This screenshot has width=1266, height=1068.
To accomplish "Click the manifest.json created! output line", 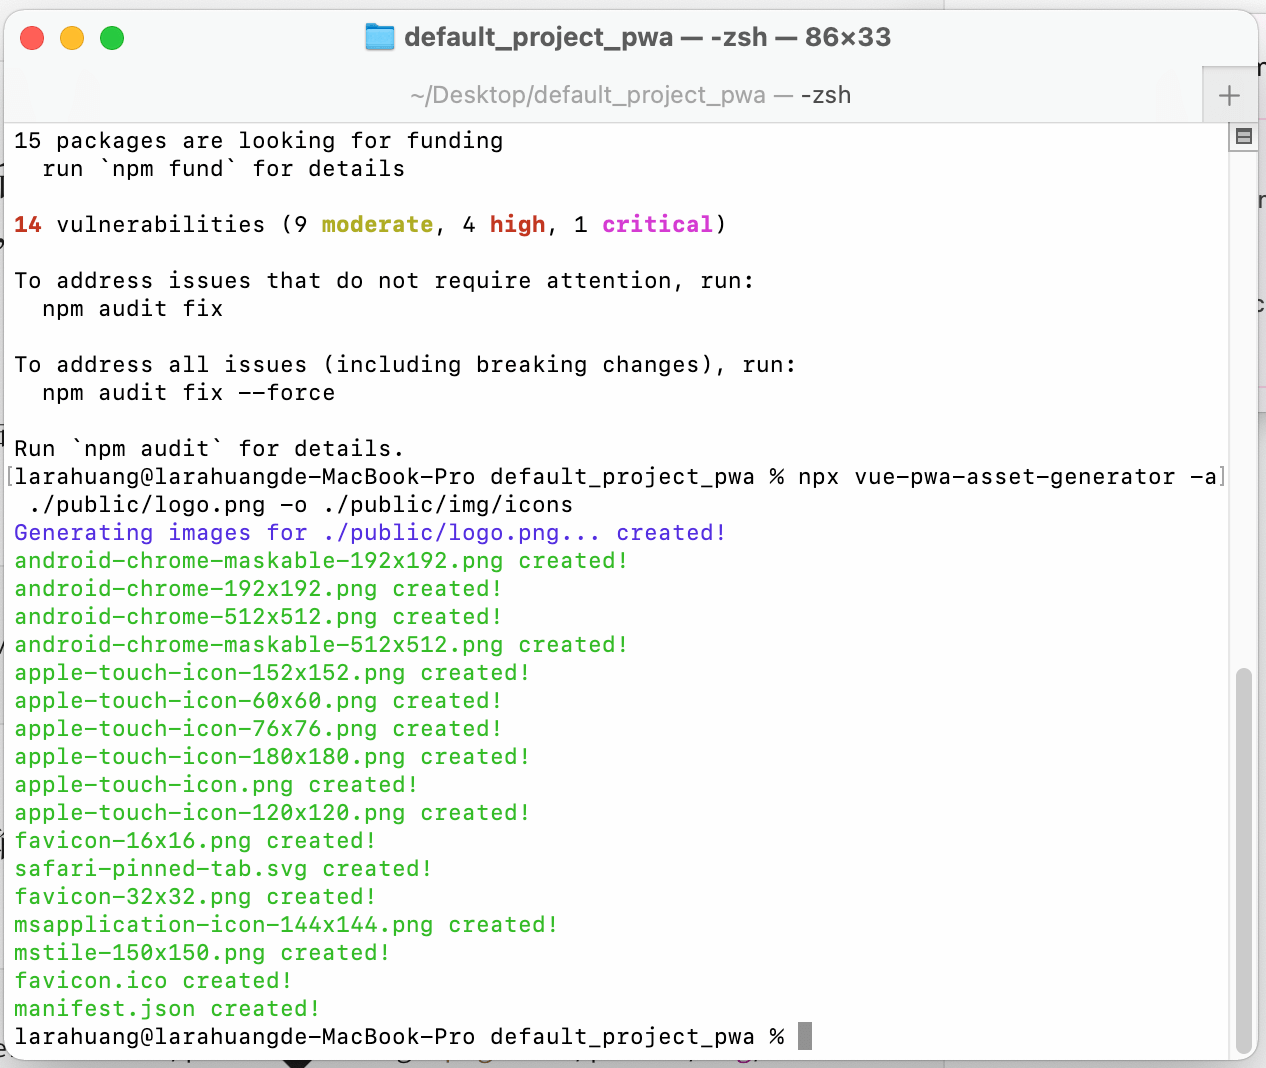I will click(166, 1009).
